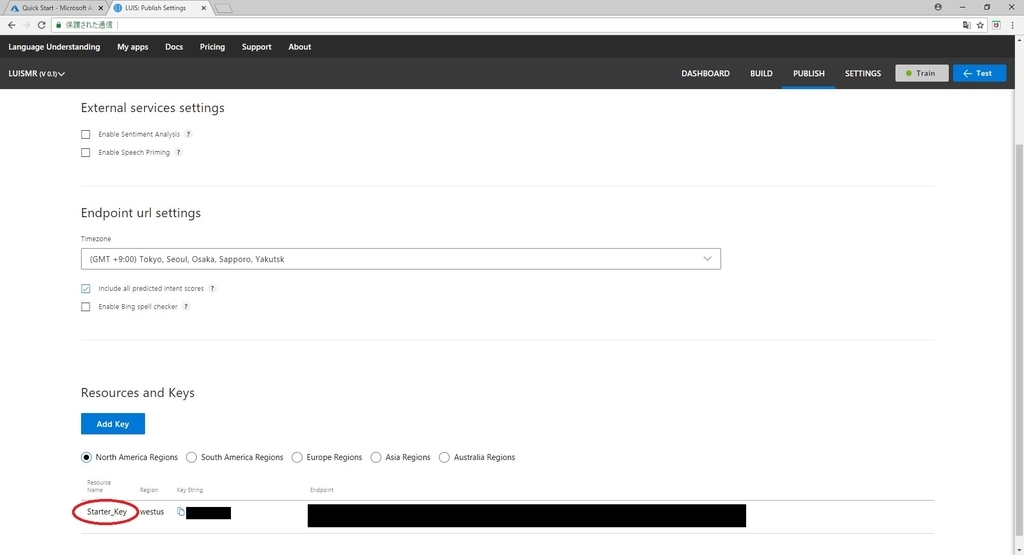Click the browser back arrow
The height and width of the screenshot is (555, 1024).
click(x=12, y=25)
